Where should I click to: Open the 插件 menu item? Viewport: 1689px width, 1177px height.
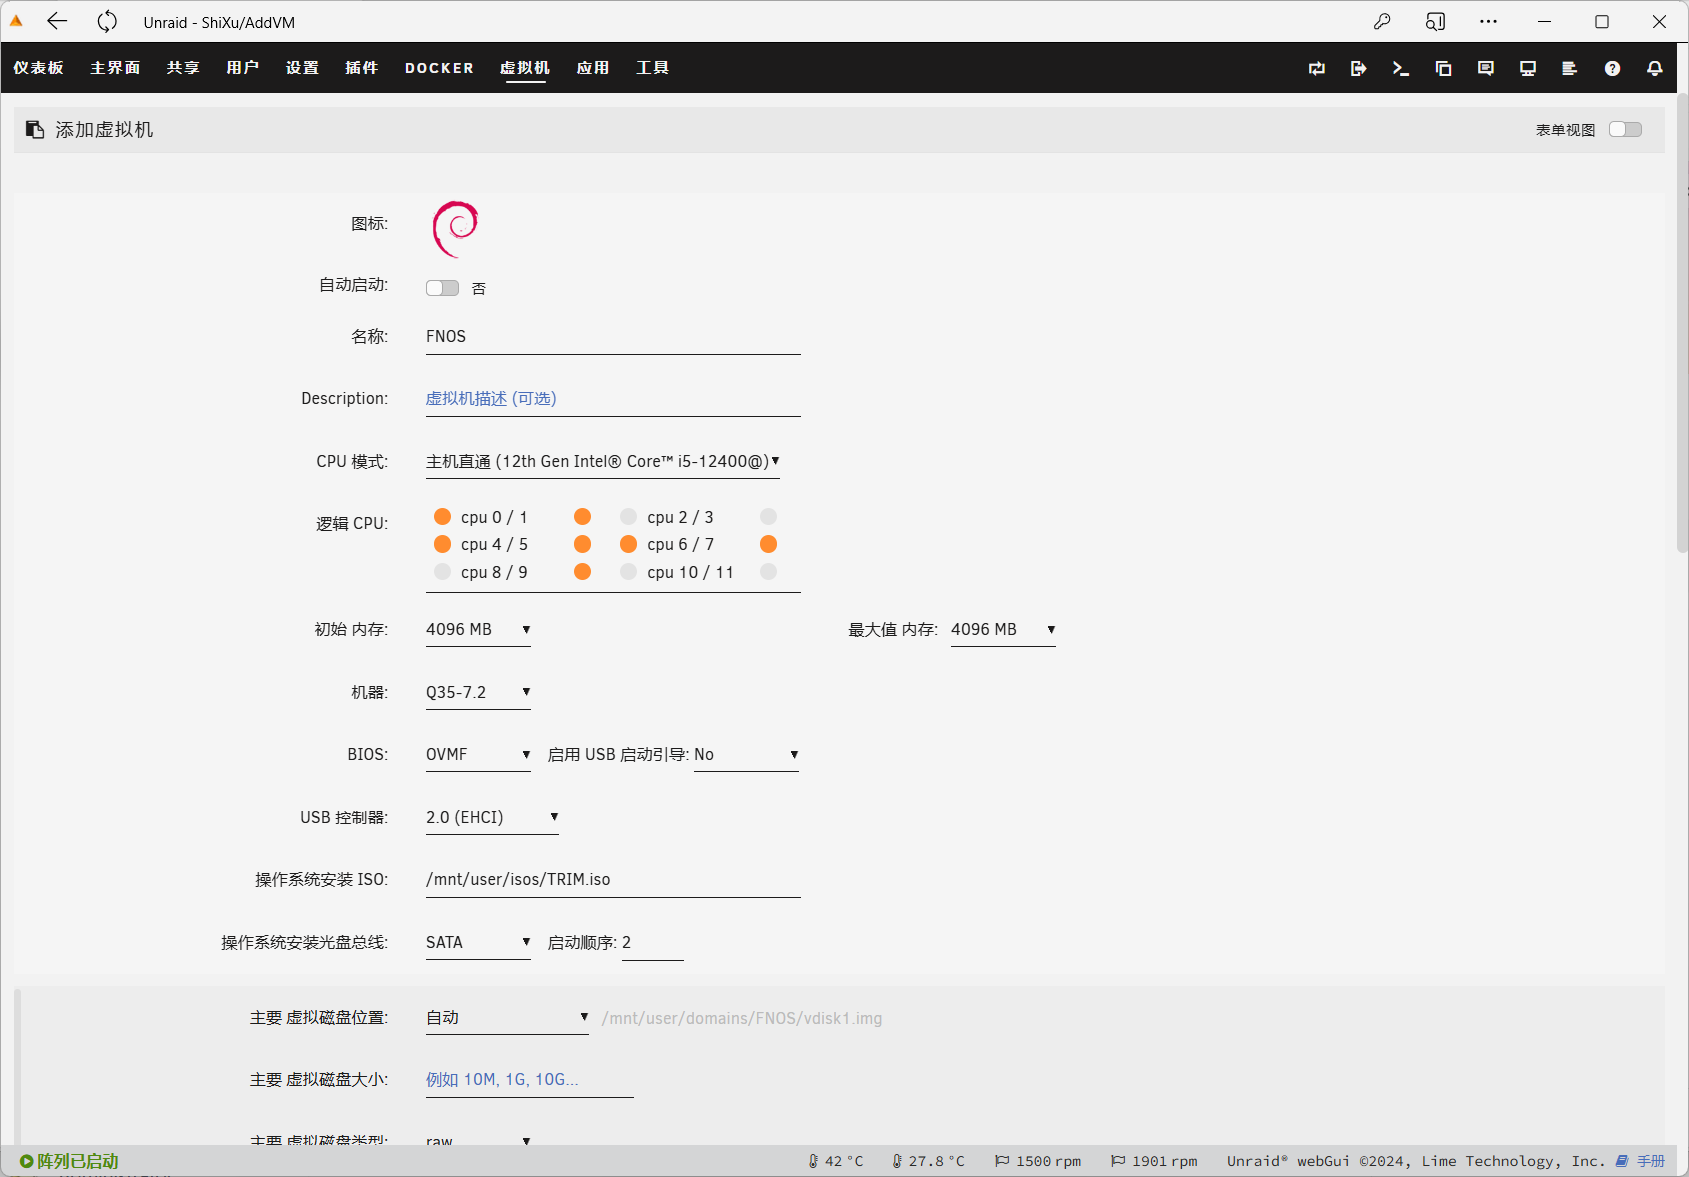361,68
